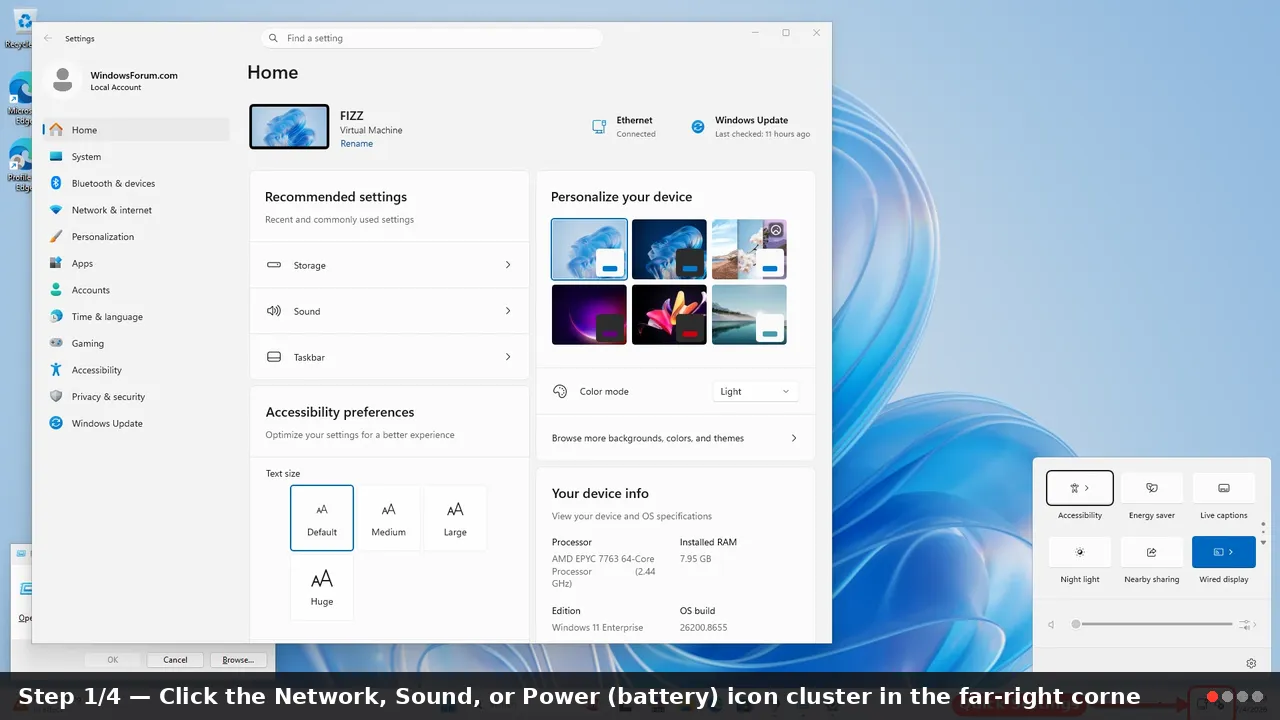Select the lake landscape theme thumbnail
This screenshot has height=720, width=1280.
tap(749, 314)
